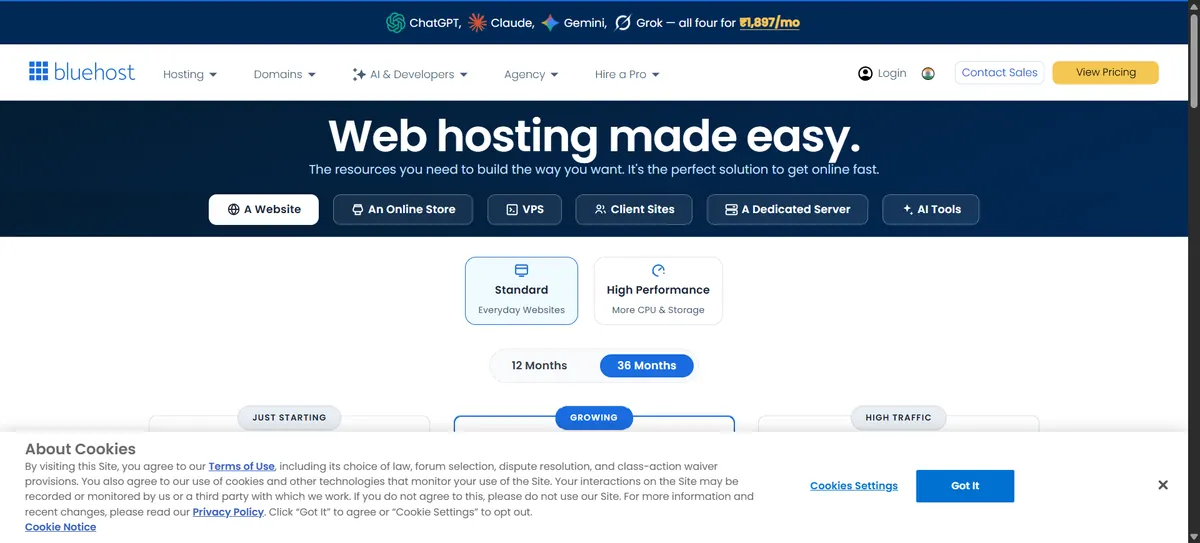This screenshot has height=543, width=1200.
Task: Accept cookies with Got It button
Action: coord(965,486)
